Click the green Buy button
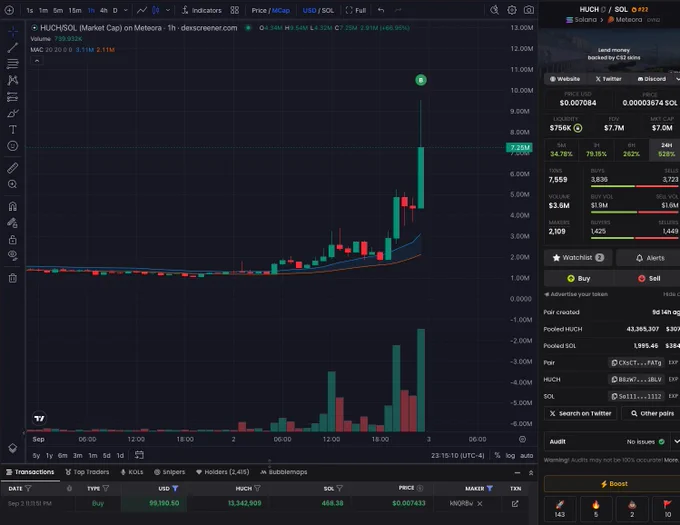Viewport: 680px width, 525px height. [579, 278]
